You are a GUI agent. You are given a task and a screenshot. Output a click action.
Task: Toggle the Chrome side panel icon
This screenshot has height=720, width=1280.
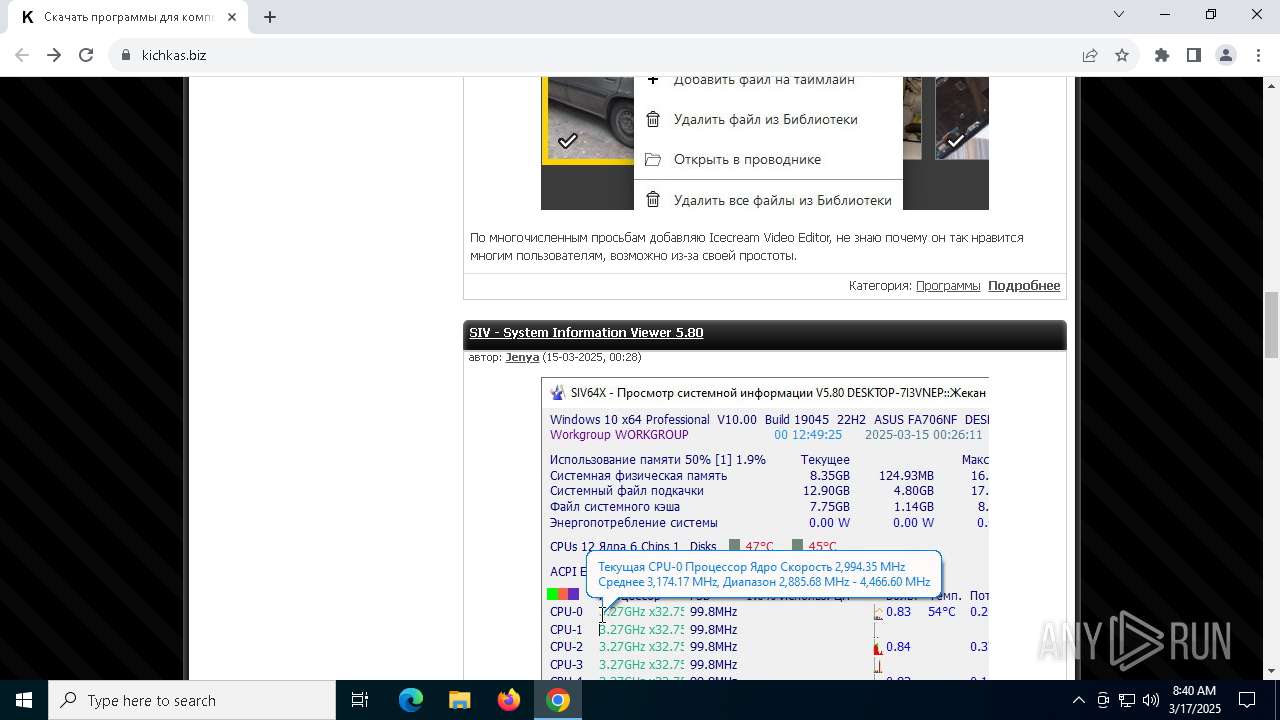[1194, 55]
